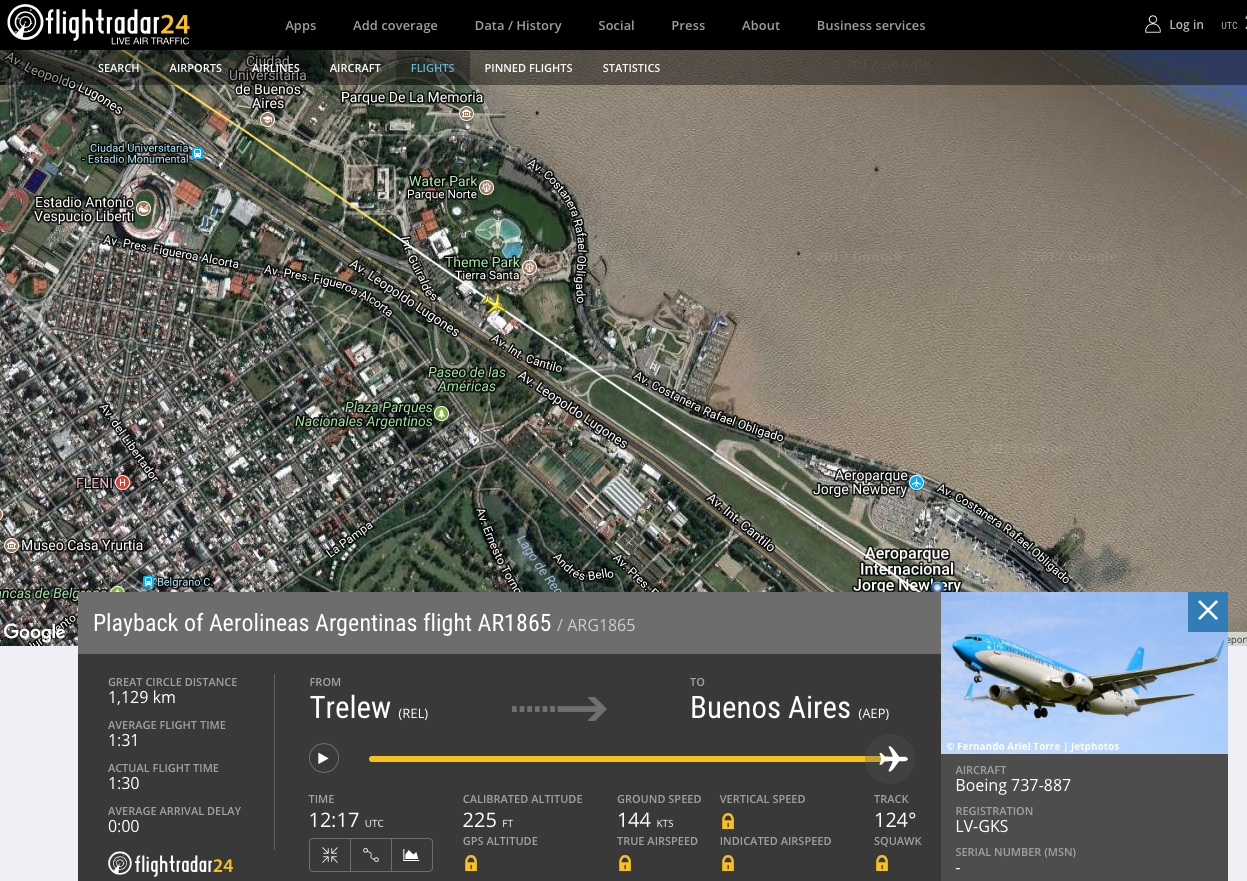
Task: Play the flight playback
Action: click(323, 758)
